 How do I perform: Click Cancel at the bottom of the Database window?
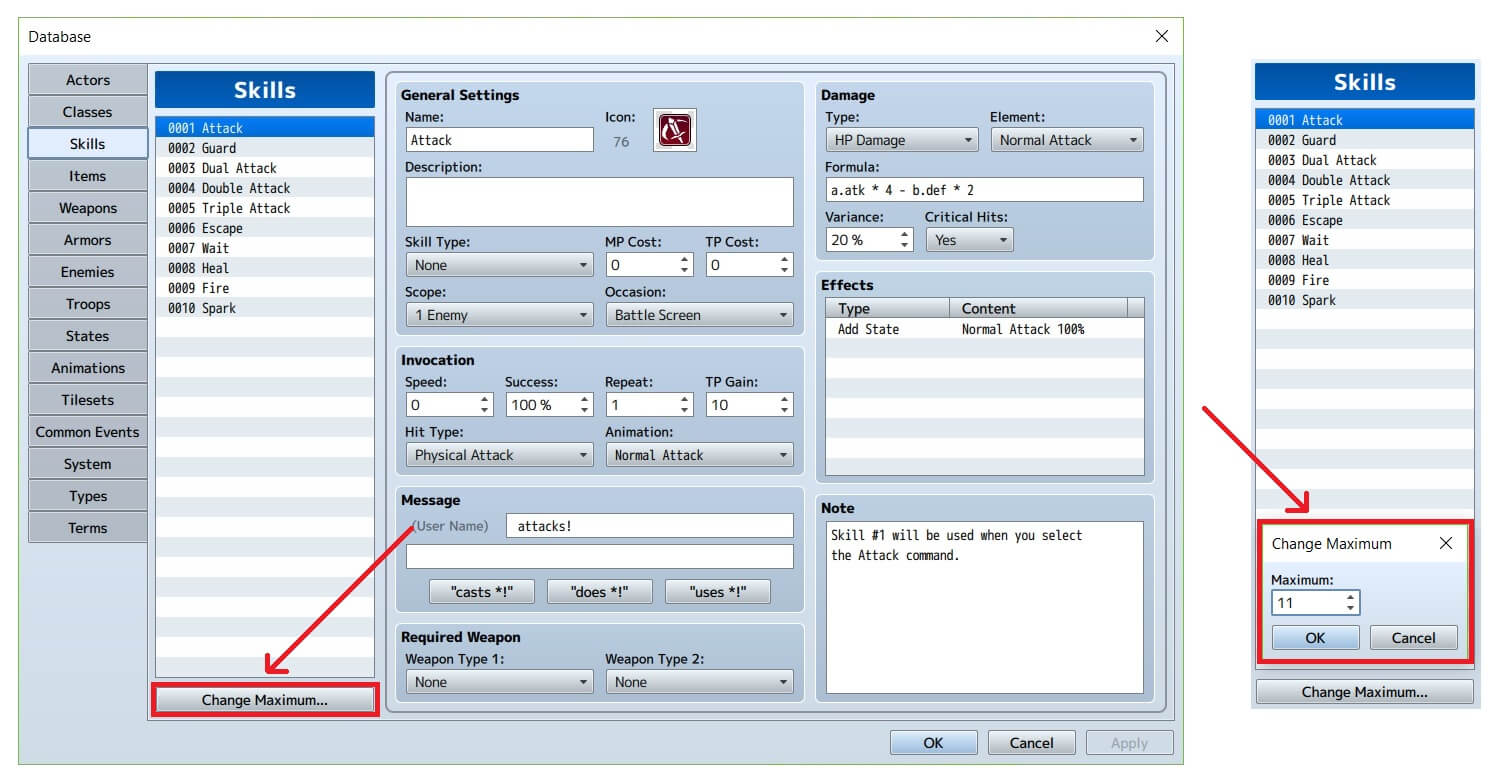[1031, 743]
